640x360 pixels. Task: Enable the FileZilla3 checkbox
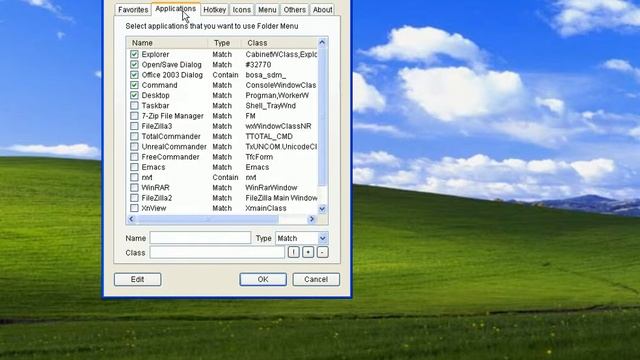click(x=134, y=126)
